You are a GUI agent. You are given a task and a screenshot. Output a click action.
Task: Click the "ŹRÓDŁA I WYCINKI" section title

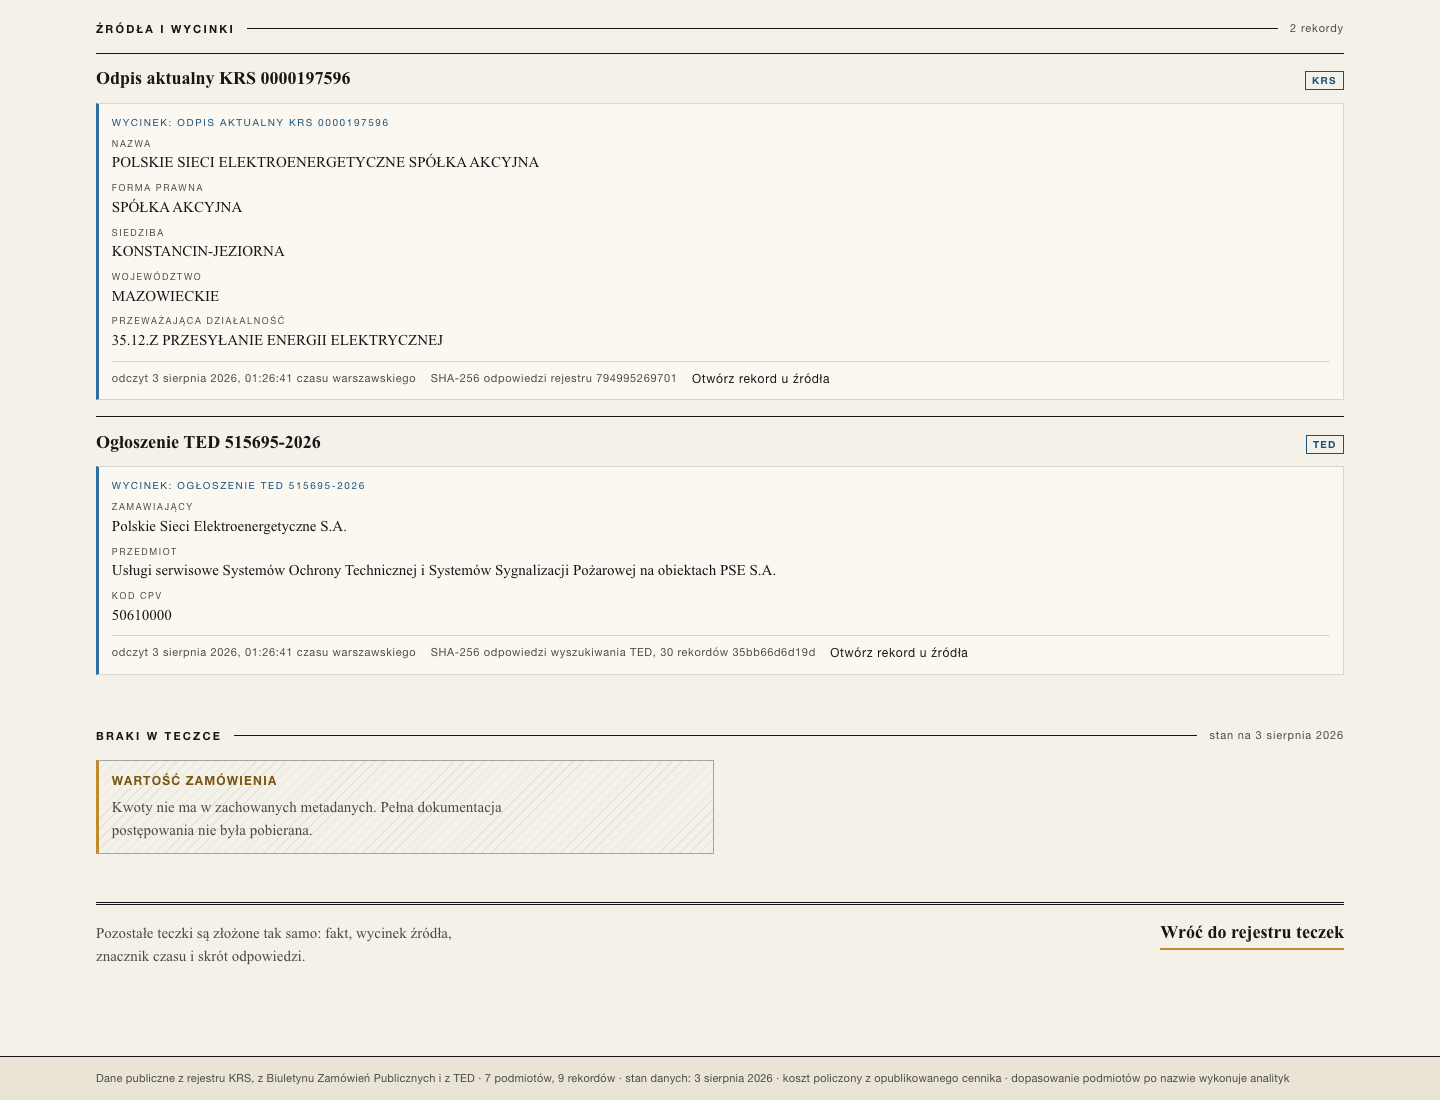click(165, 29)
